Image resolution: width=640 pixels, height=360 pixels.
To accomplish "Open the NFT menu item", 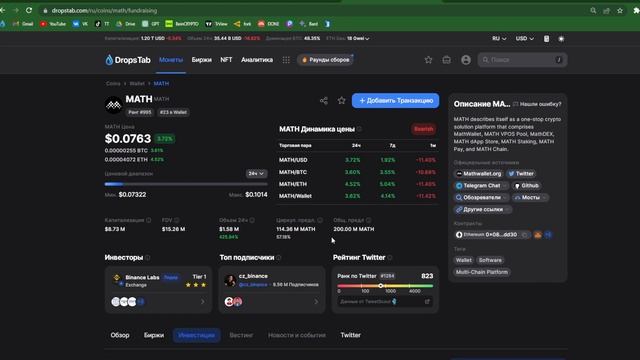I will [226, 60].
